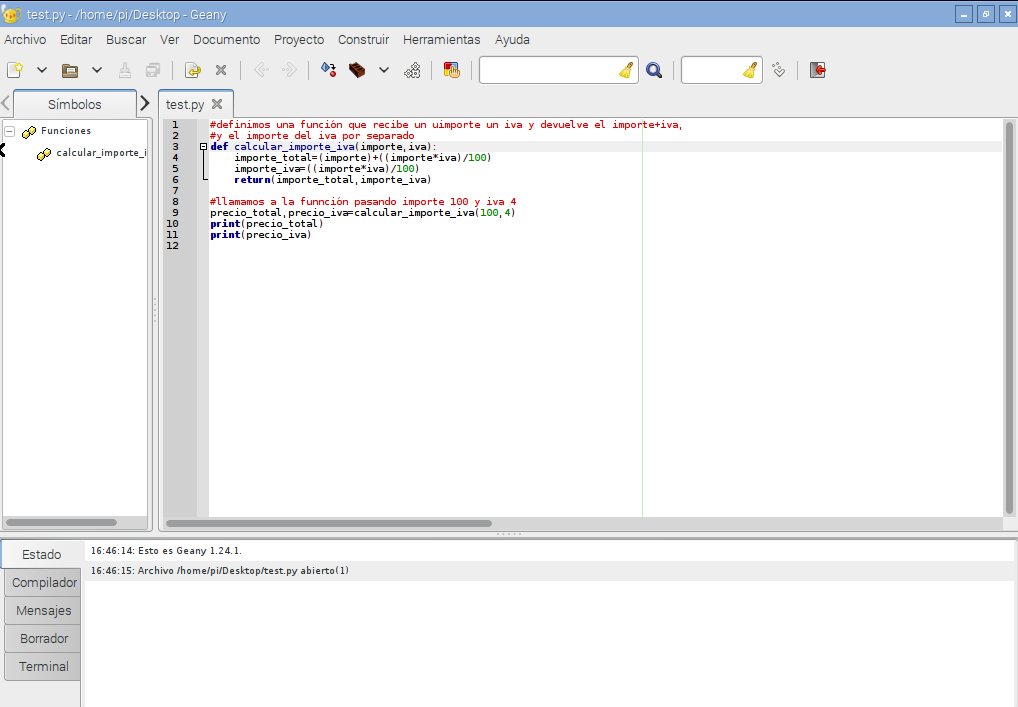The image size is (1018, 707).
Task: Click inside the search text field
Action: pyautogui.click(x=549, y=70)
